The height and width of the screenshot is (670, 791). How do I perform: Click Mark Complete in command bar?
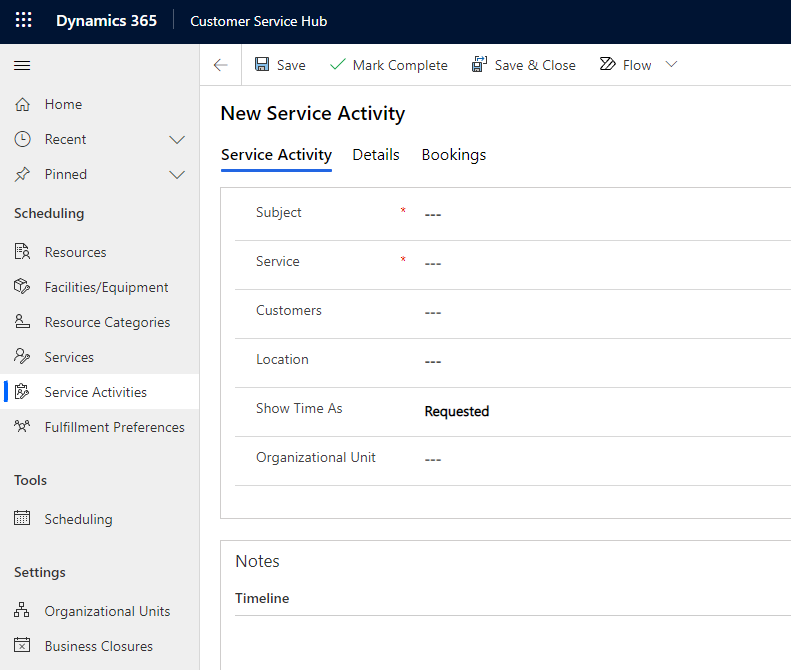pyautogui.click(x=400, y=65)
